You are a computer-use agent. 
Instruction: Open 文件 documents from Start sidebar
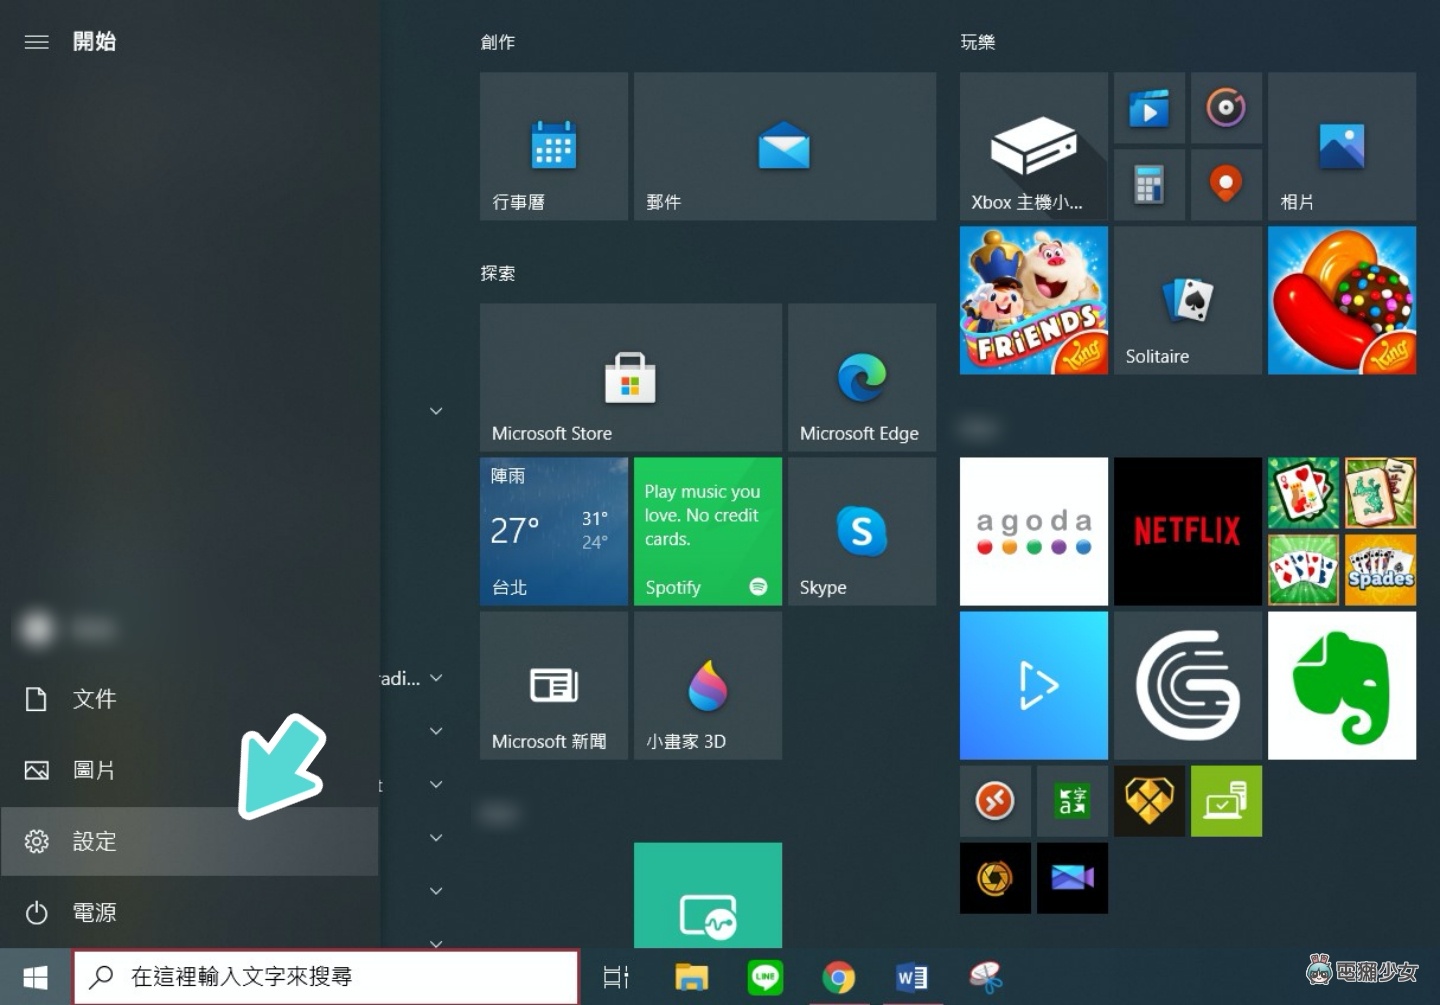tap(190, 699)
